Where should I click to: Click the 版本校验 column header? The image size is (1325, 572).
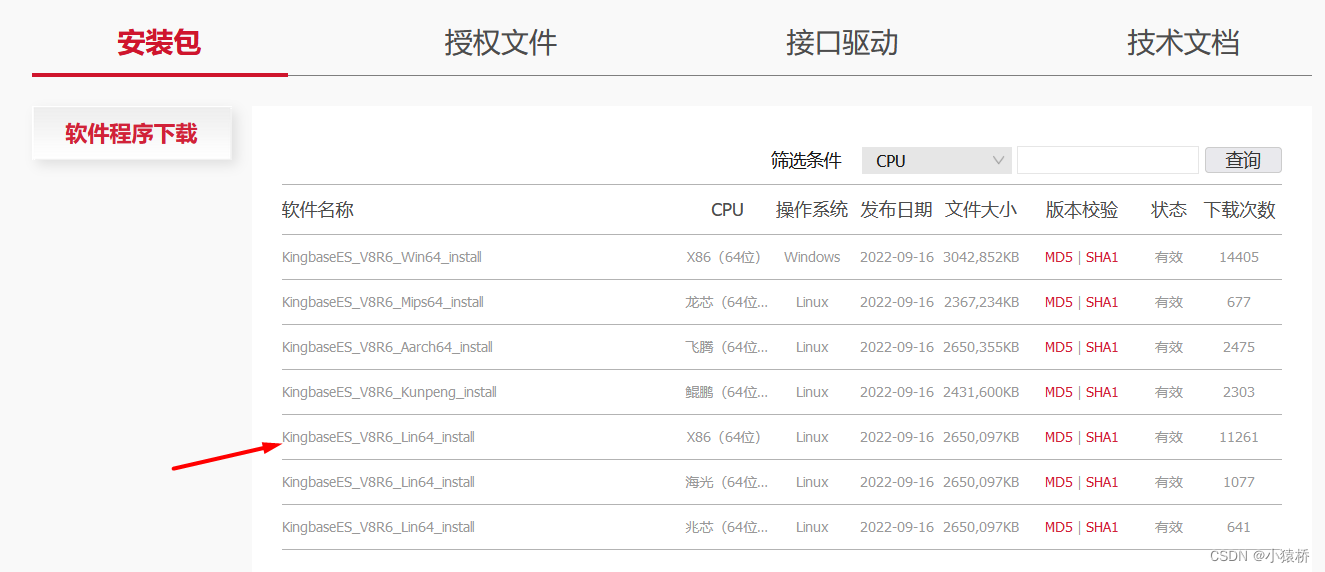click(x=1082, y=210)
